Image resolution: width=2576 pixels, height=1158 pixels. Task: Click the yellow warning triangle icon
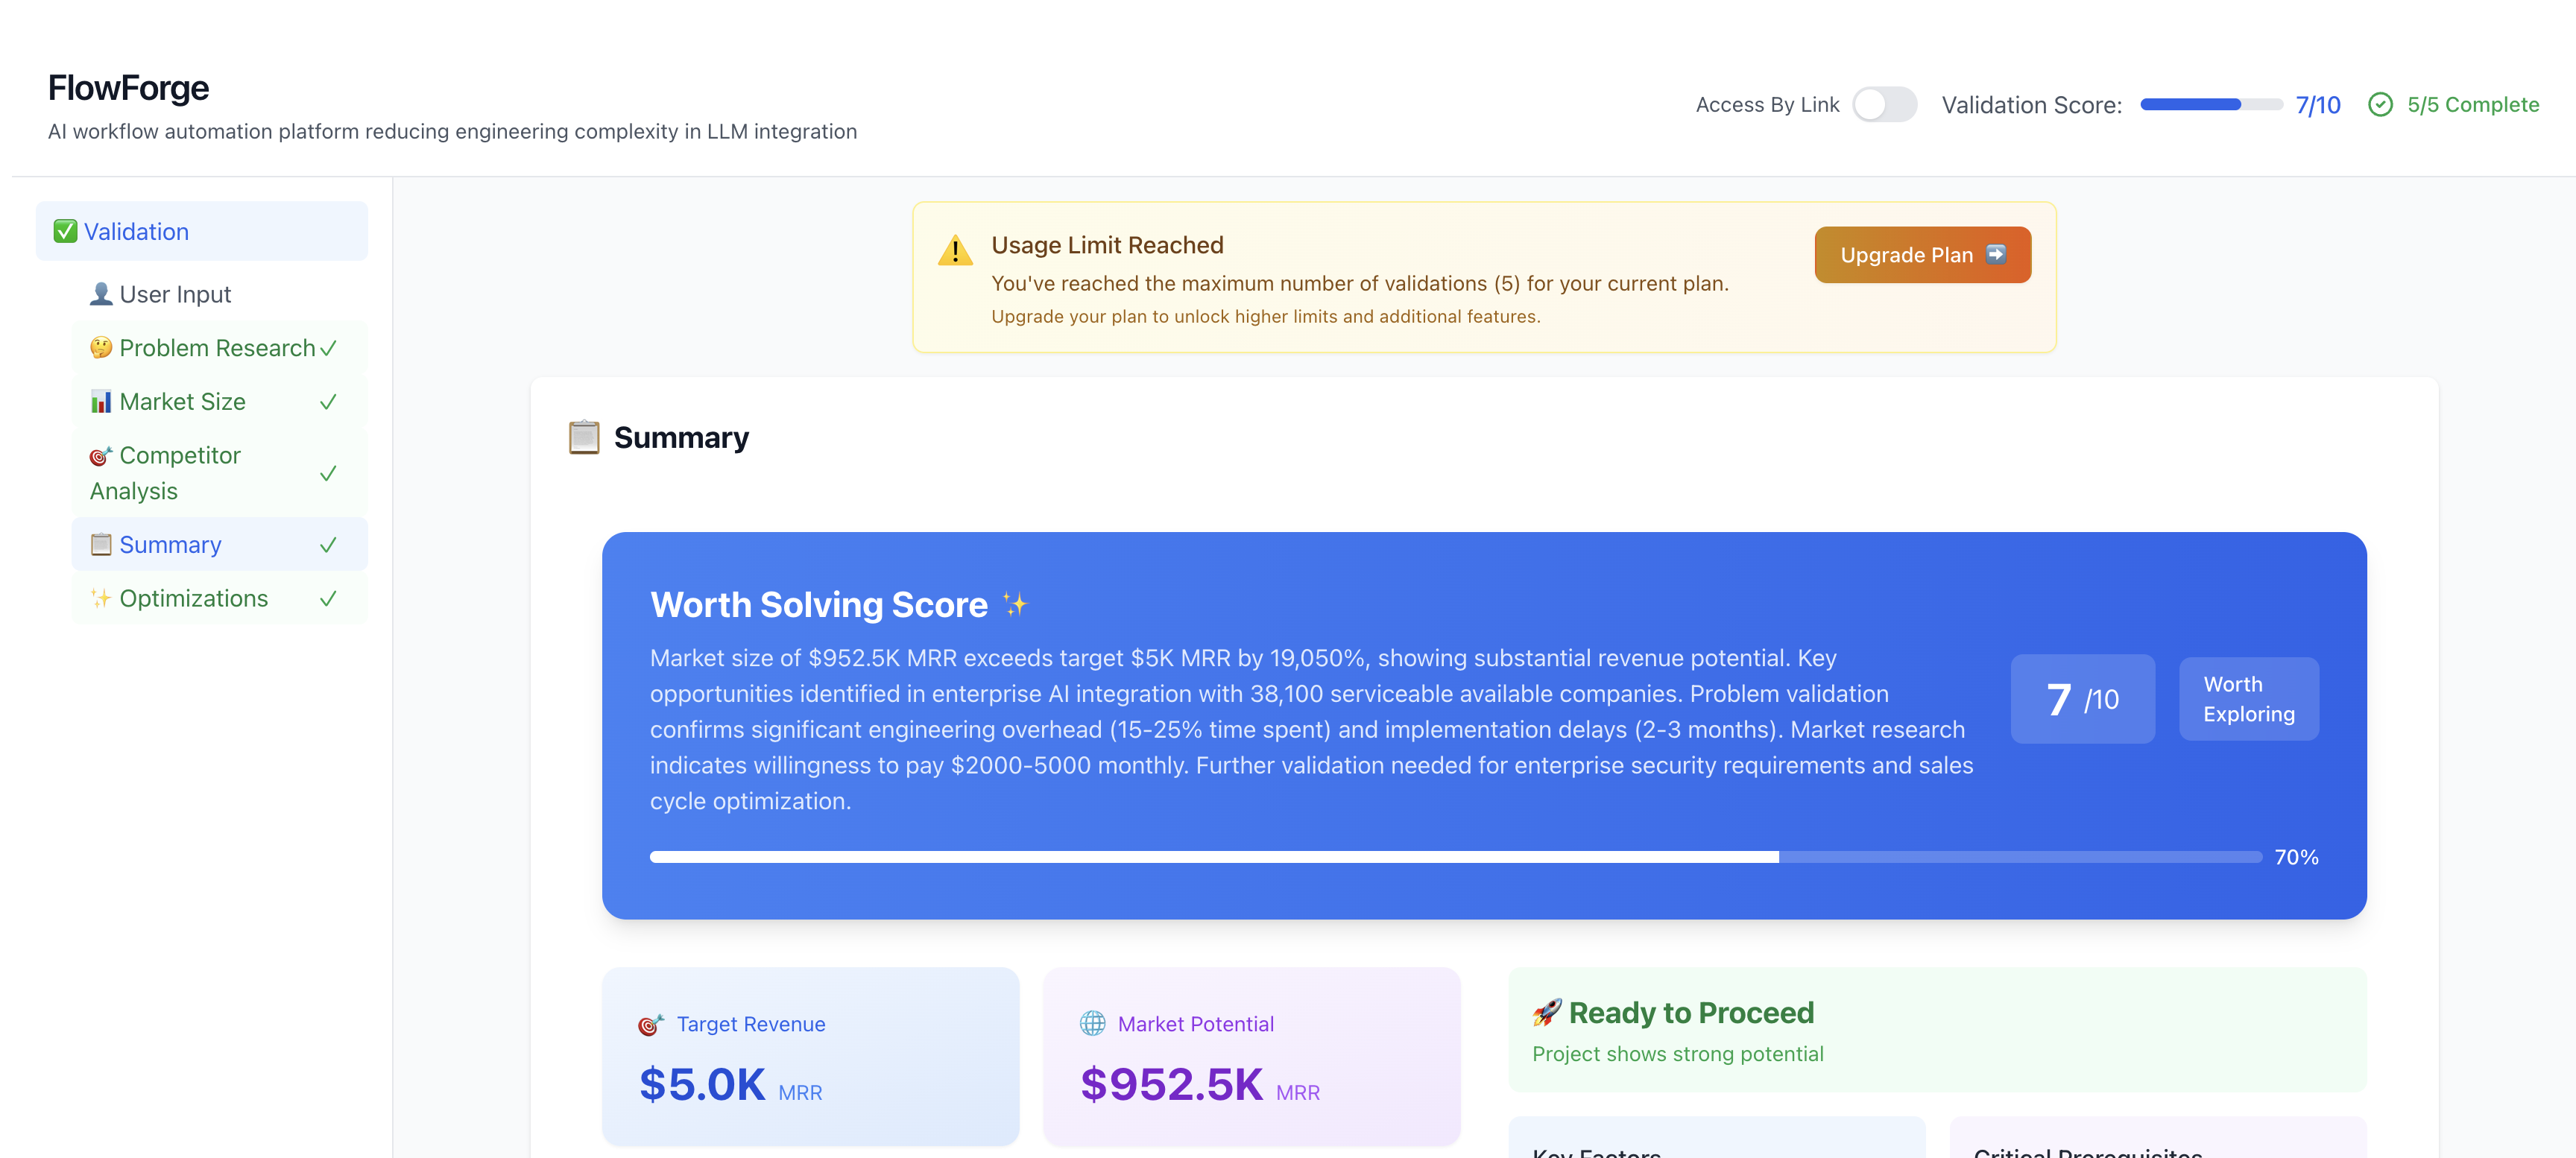(955, 250)
